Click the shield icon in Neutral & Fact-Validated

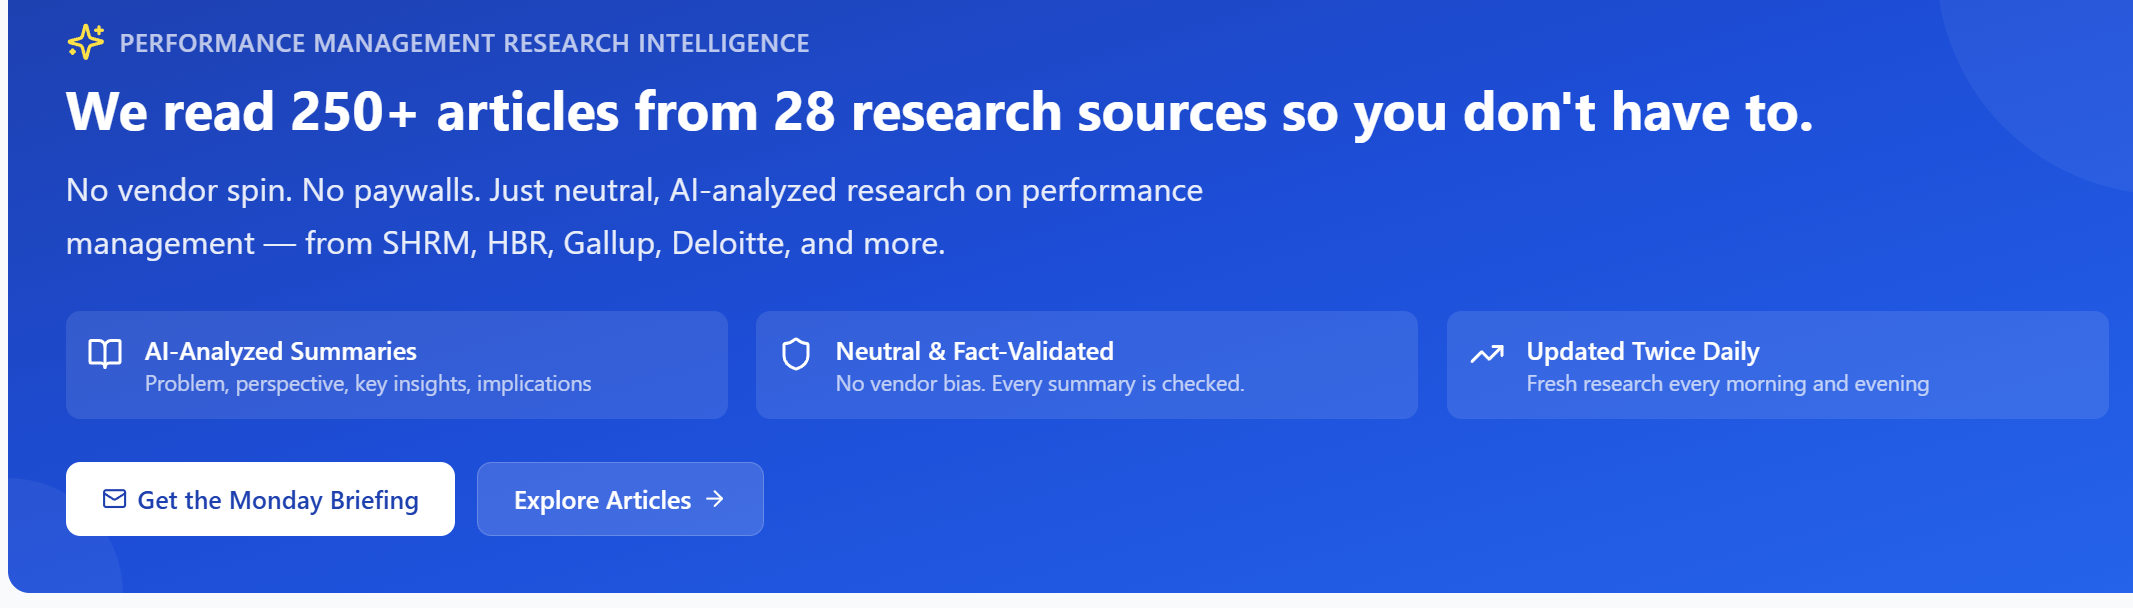coord(796,354)
